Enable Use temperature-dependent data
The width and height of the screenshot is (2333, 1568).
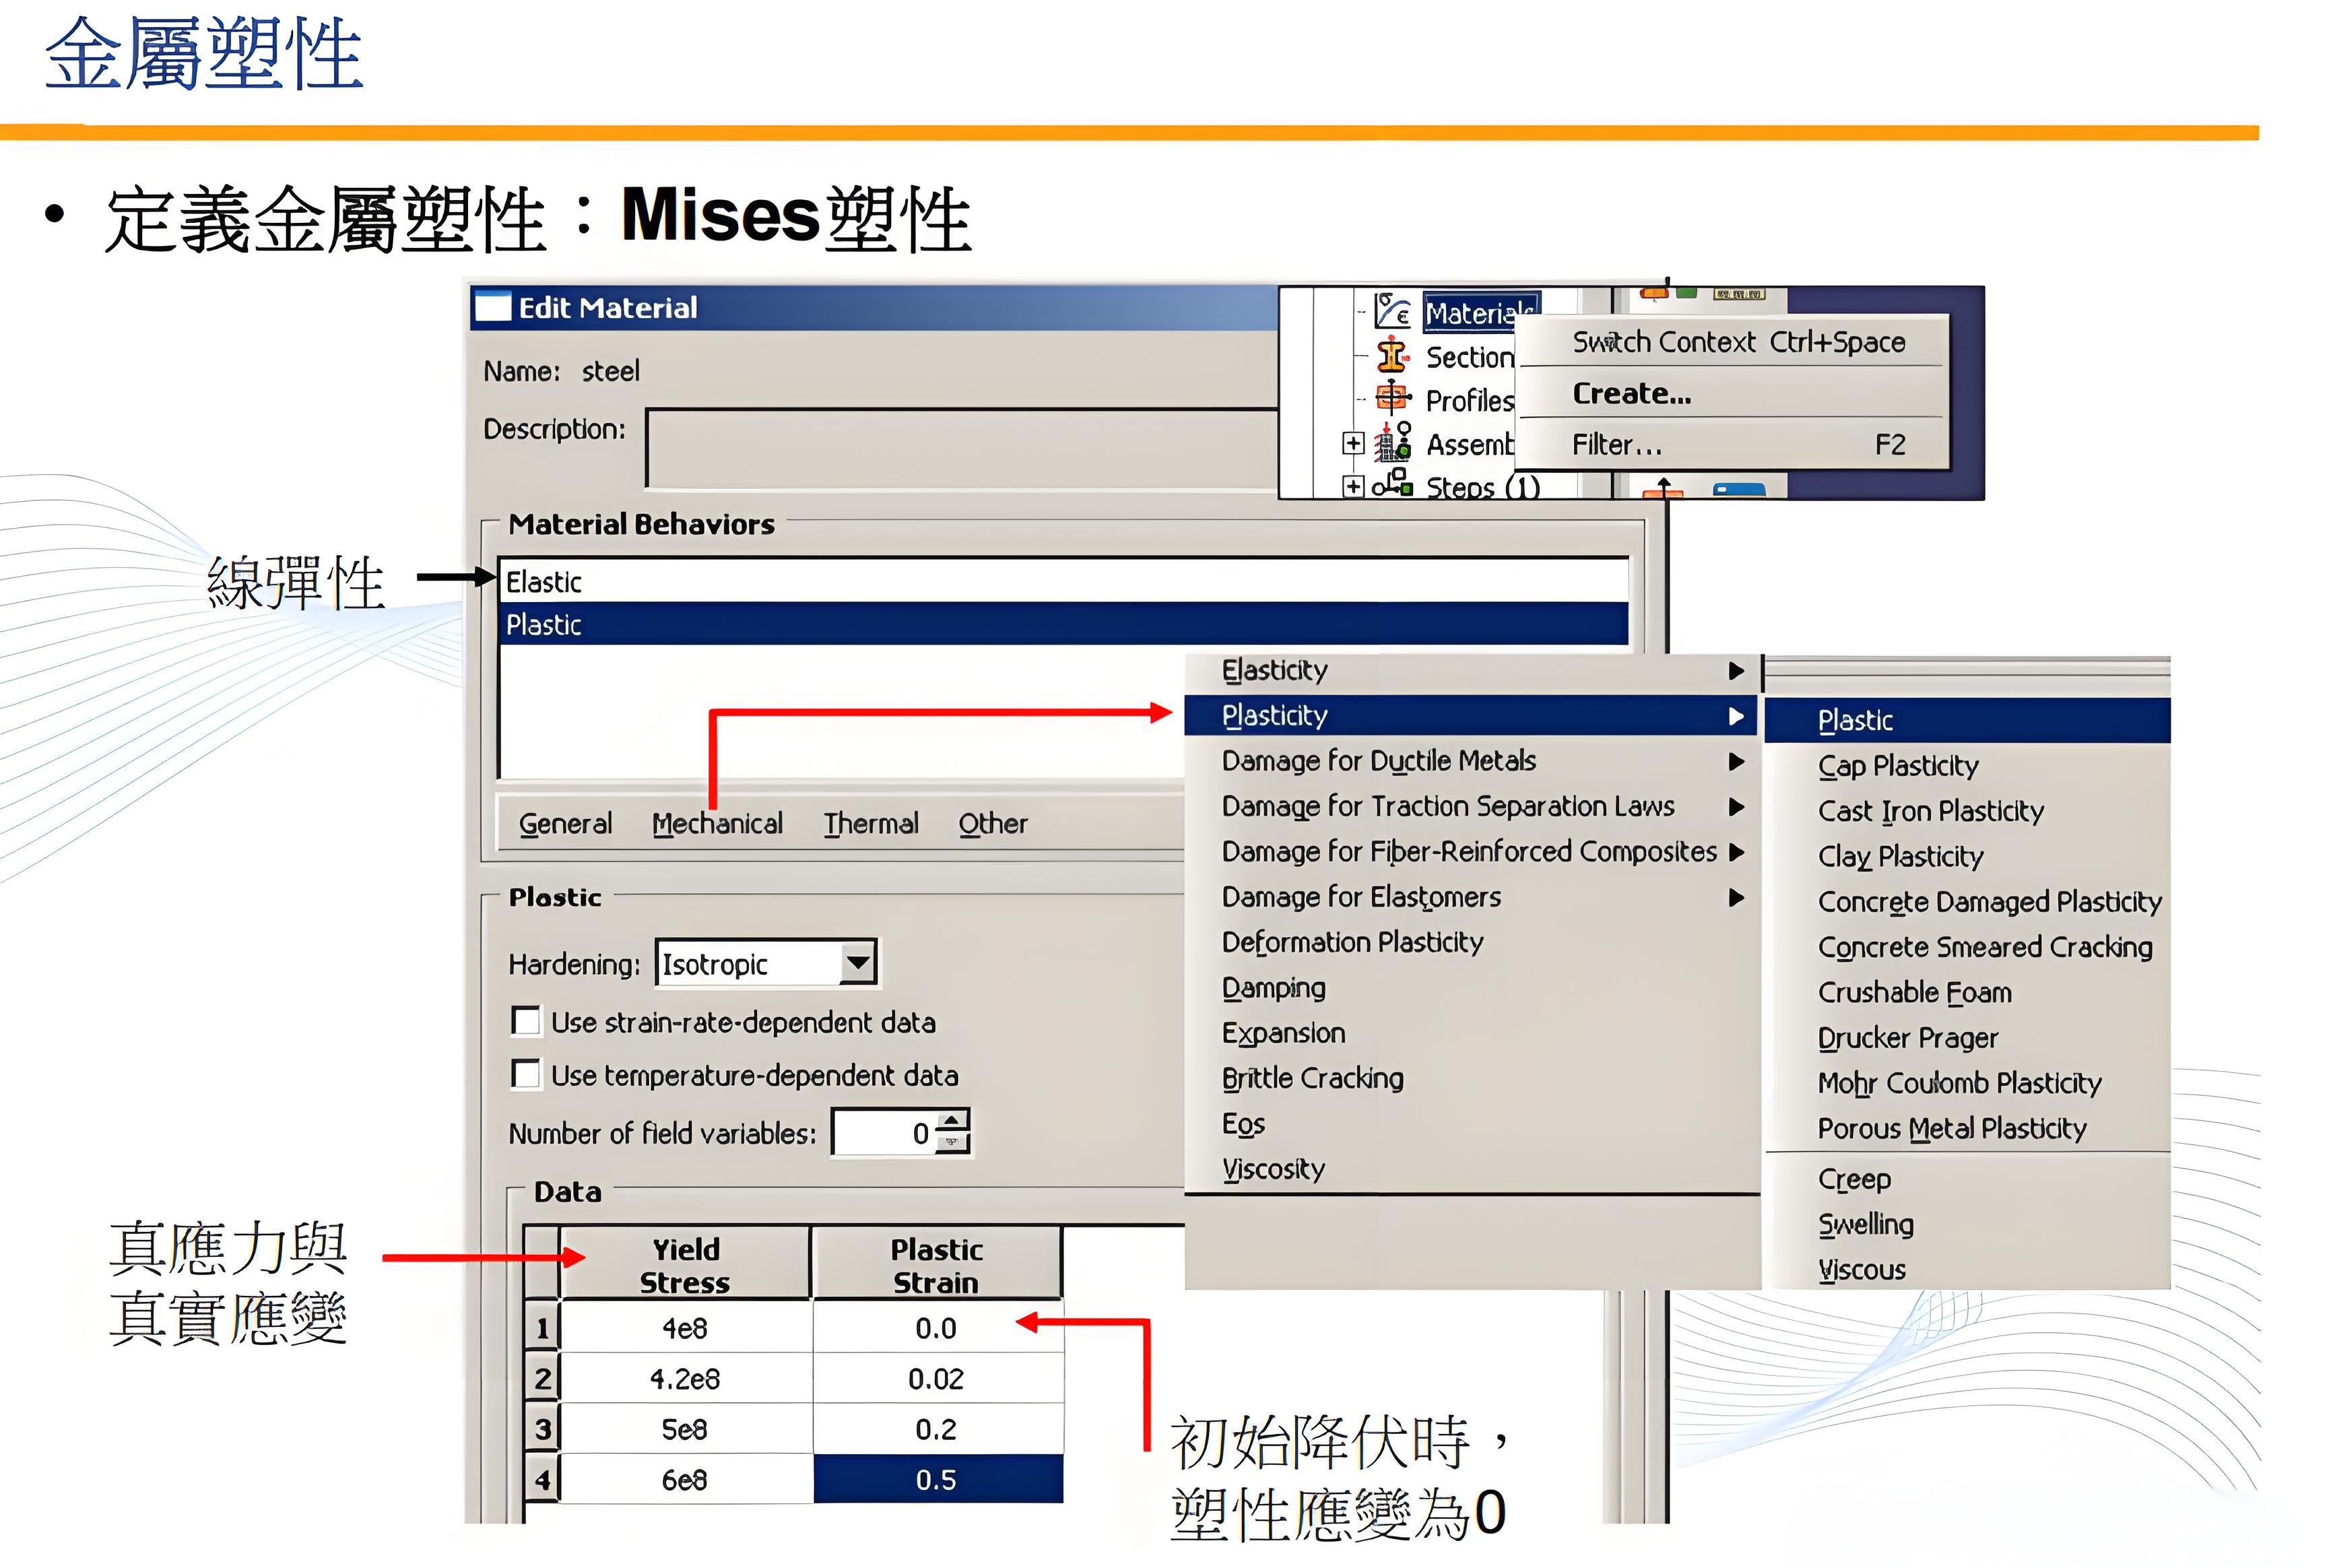pyautogui.click(x=526, y=1074)
